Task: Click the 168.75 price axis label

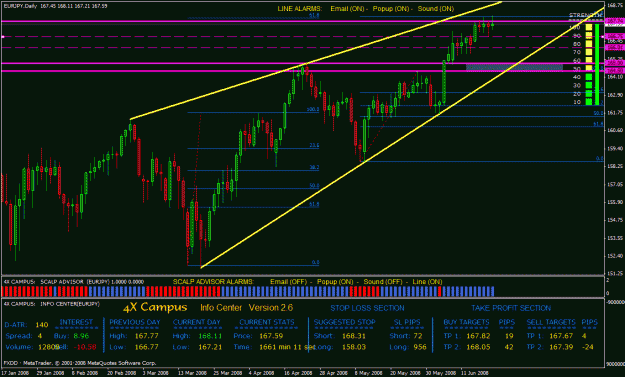Action: click(615, 6)
